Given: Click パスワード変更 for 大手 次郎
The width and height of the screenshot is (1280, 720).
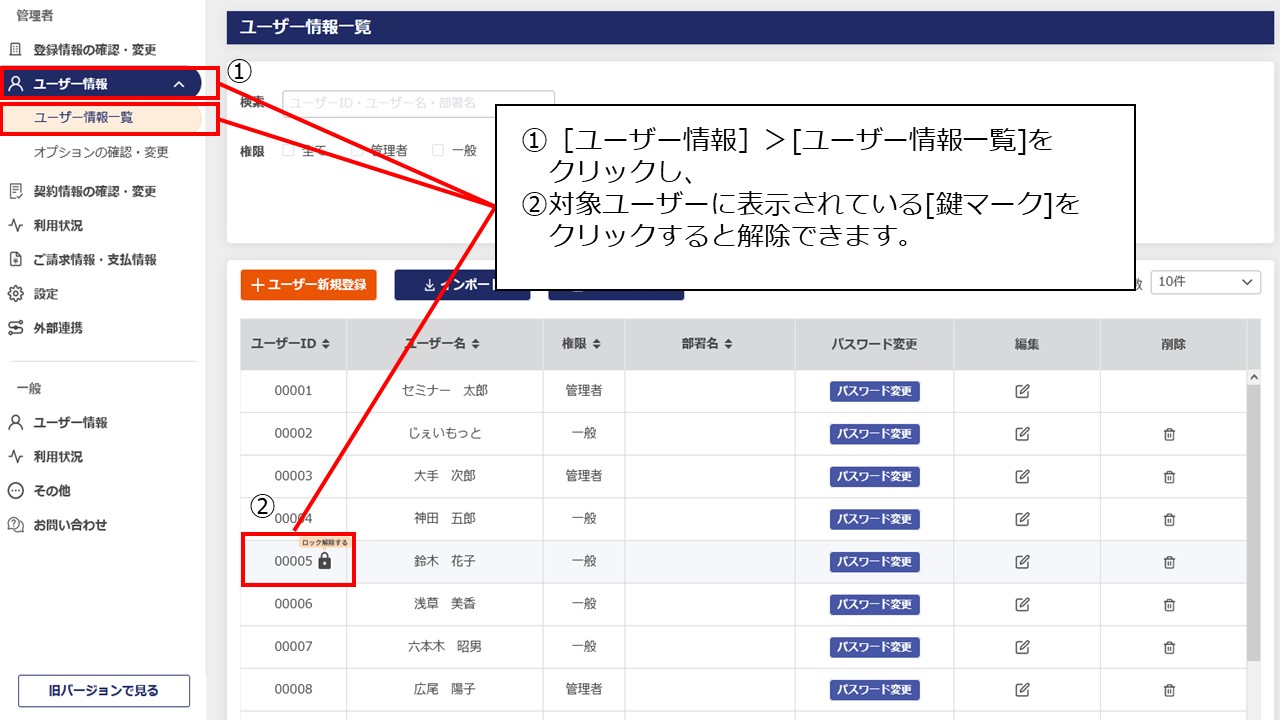Looking at the screenshot, I should (874, 476).
